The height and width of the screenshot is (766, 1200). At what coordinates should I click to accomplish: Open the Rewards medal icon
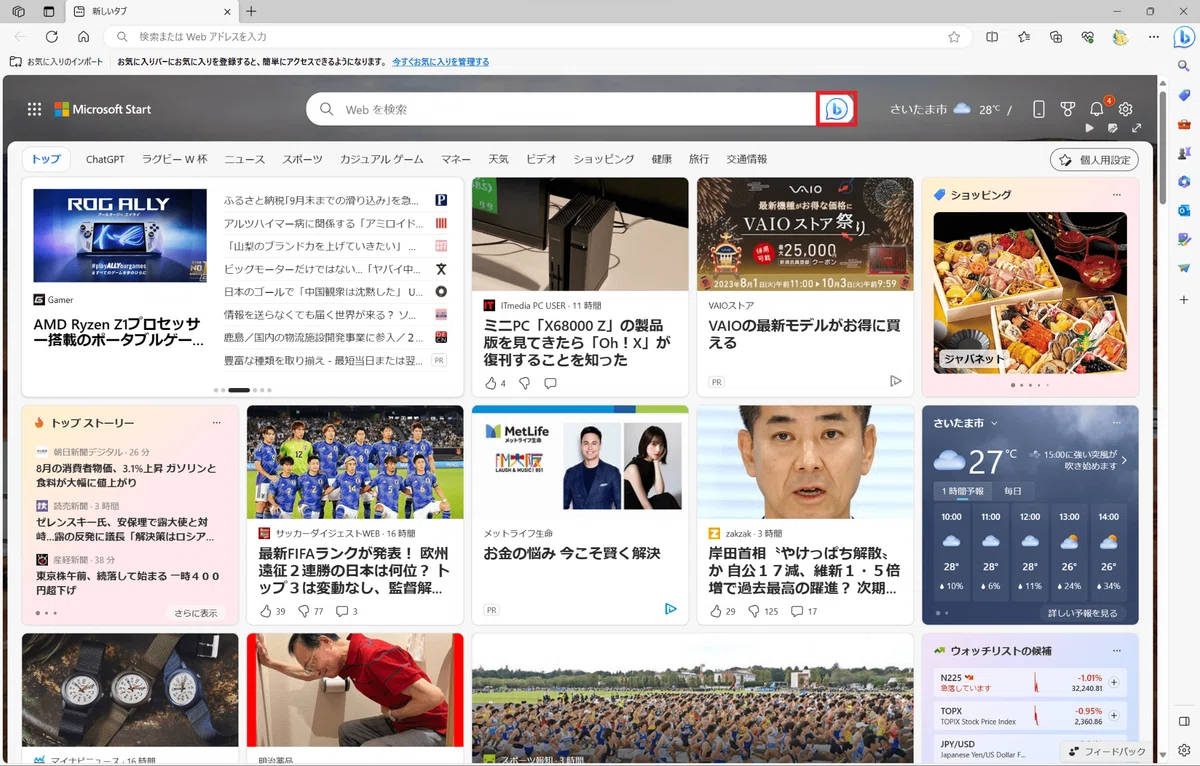point(1068,109)
